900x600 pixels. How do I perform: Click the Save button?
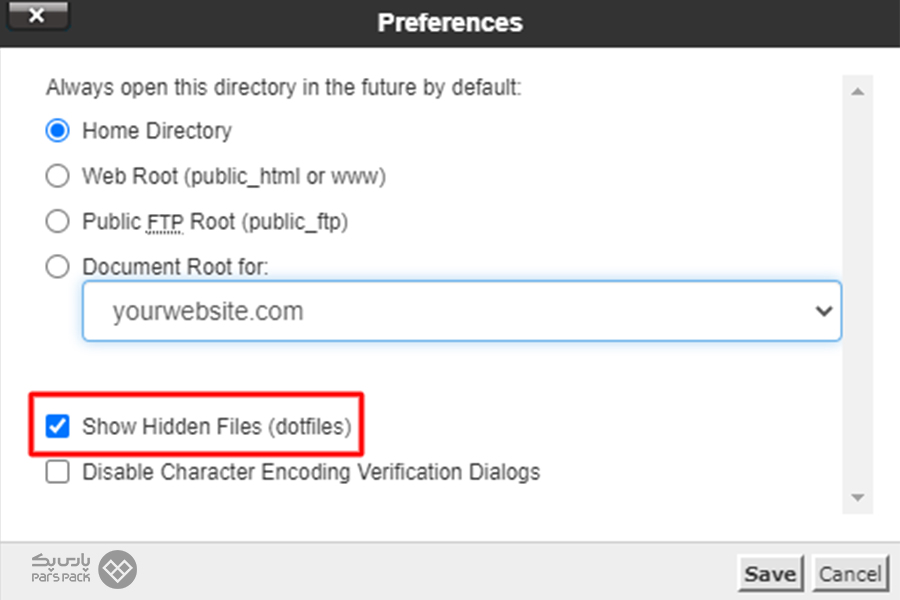click(769, 574)
